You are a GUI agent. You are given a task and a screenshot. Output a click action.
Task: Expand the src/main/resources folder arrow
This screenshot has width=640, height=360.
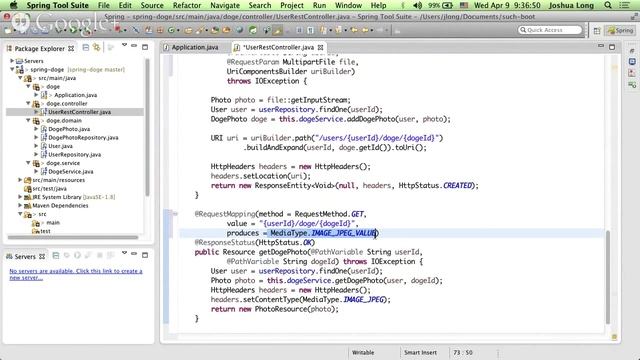point(20,180)
